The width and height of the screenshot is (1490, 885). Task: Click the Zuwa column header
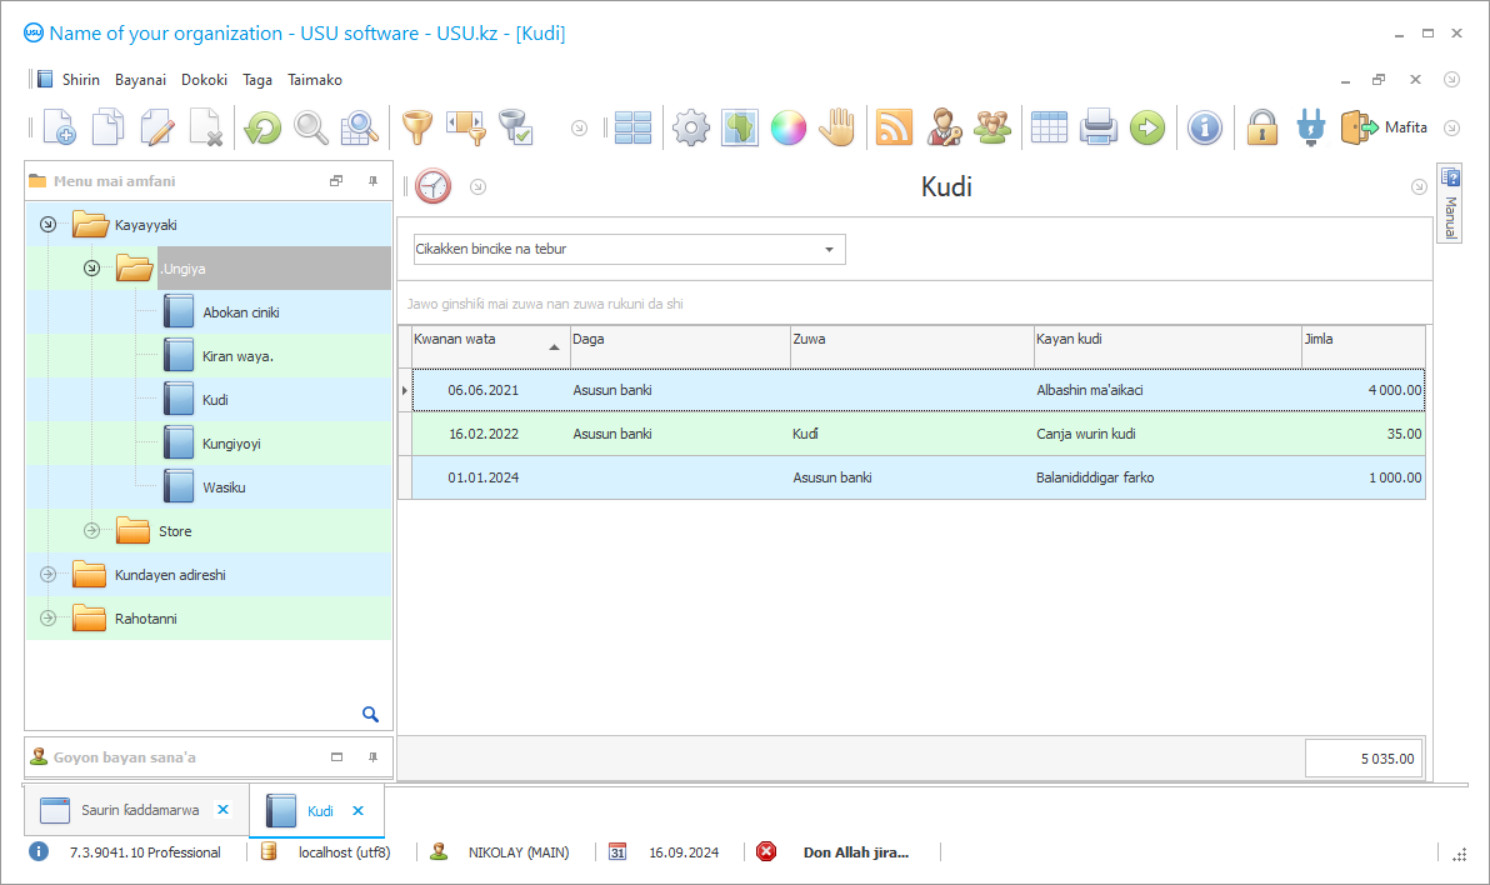pos(912,346)
